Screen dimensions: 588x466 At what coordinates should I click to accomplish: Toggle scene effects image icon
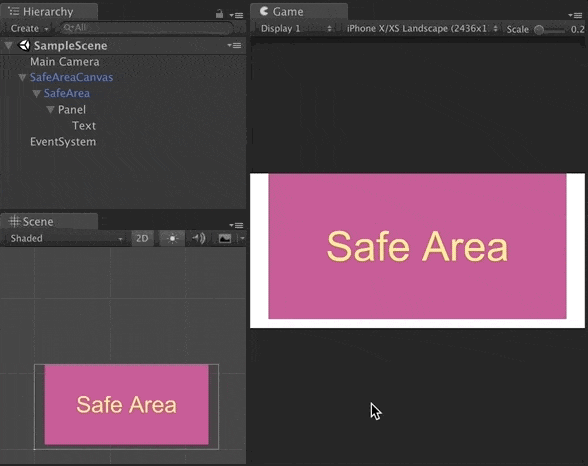tap(225, 238)
